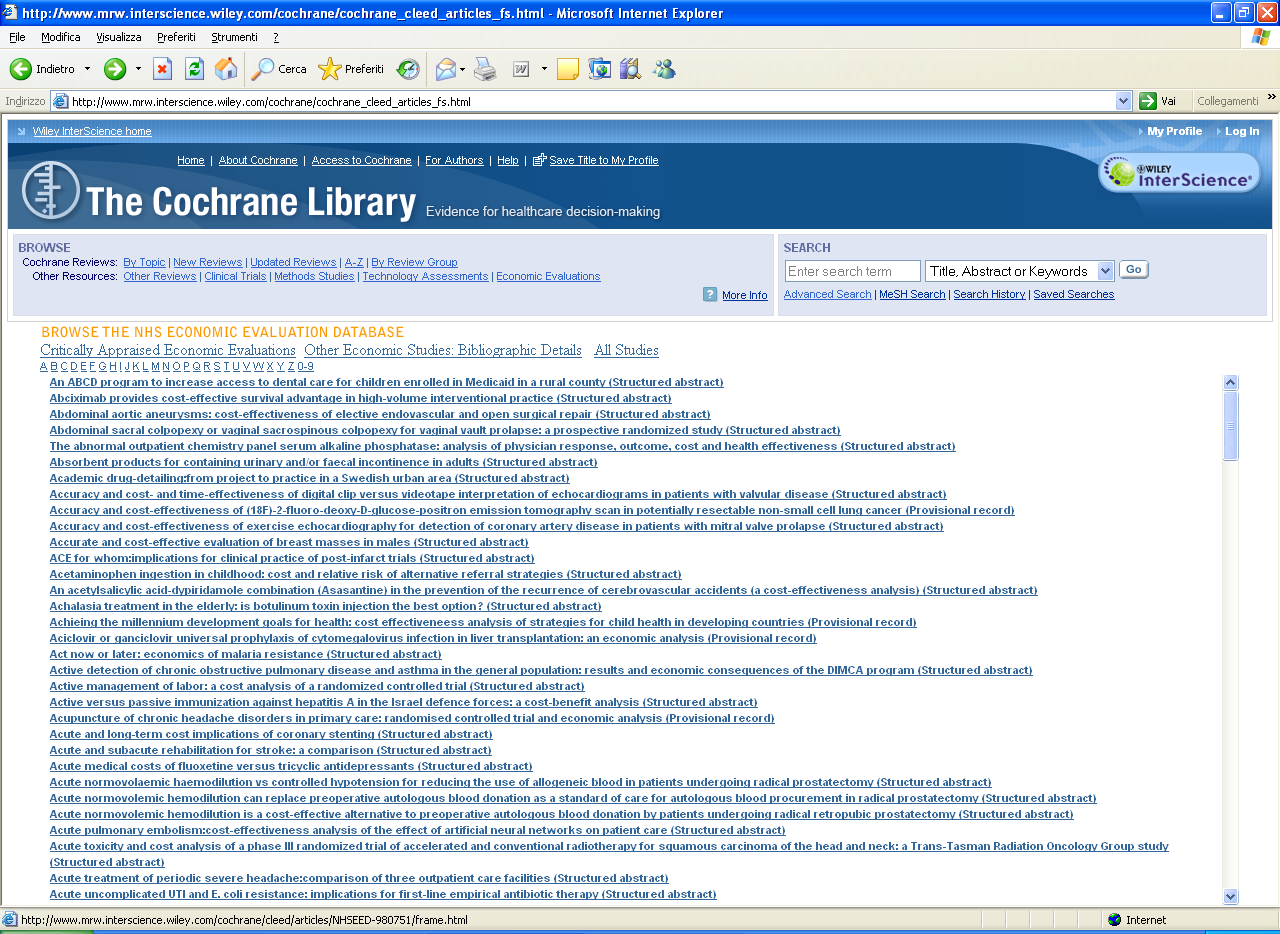Open Updated Reviews link
This screenshot has width=1280, height=934.
[293, 263]
